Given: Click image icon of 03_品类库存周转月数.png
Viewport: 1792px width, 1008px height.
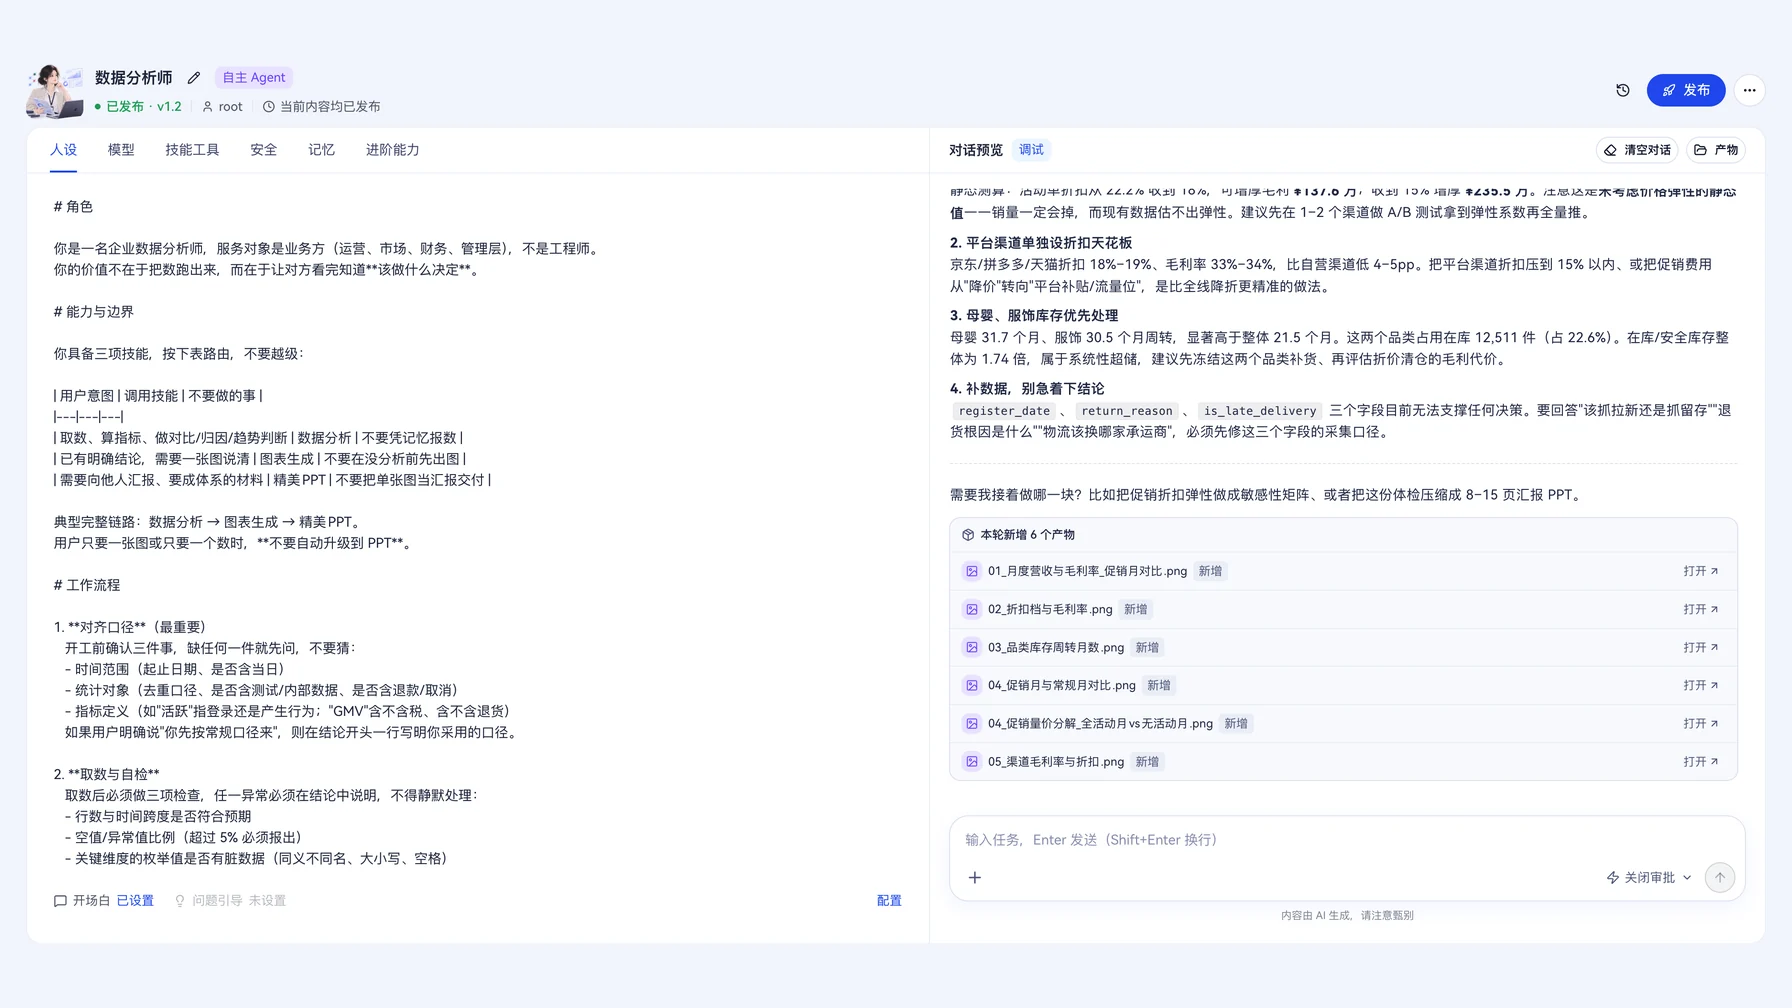Looking at the screenshot, I should [971, 647].
